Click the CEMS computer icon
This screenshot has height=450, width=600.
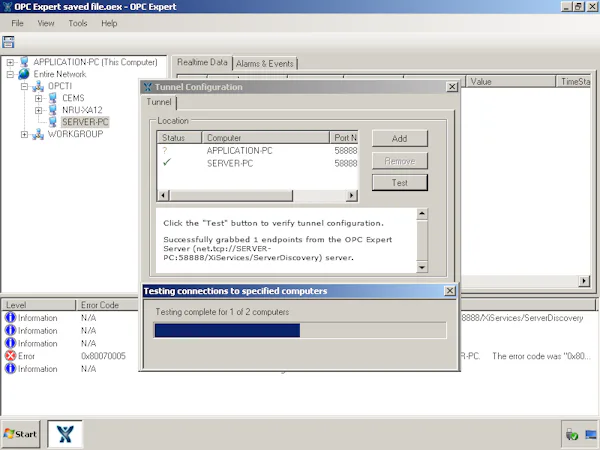pos(52,98)
